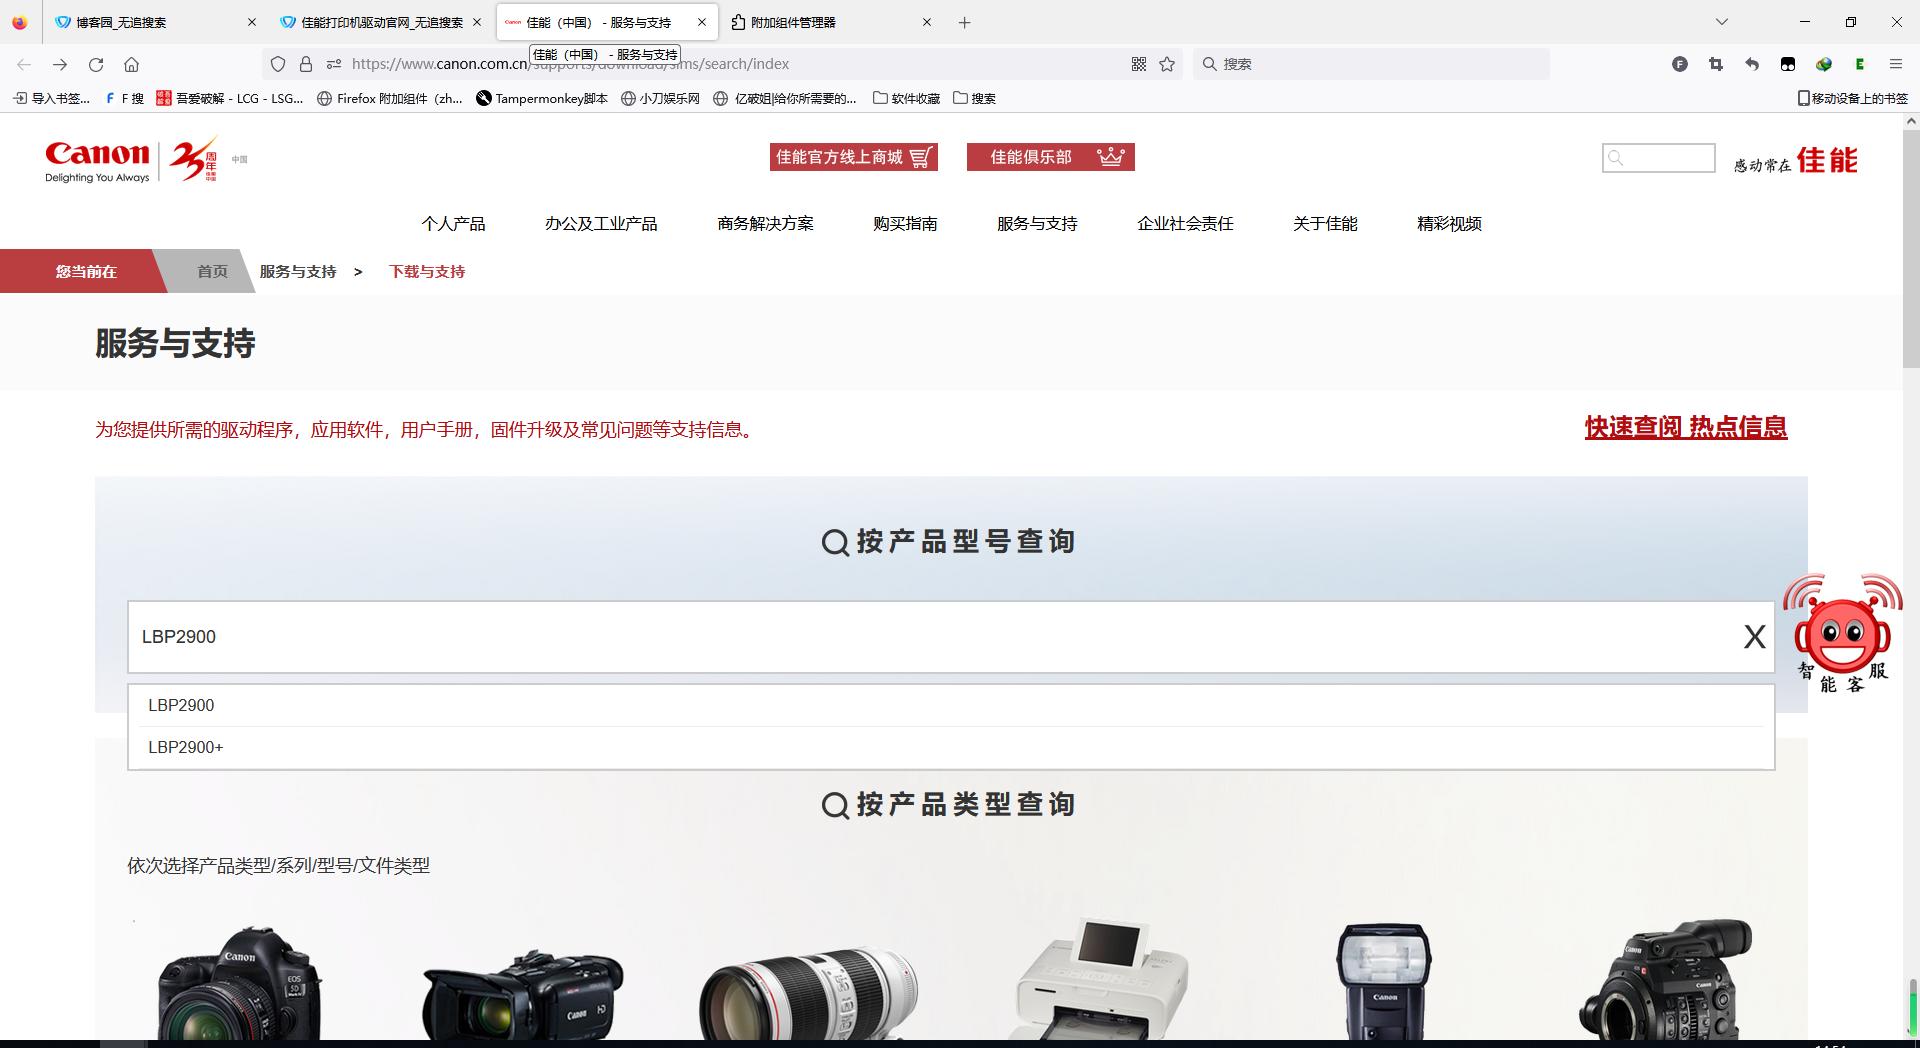Bookmark this page with the star icon
This screenshot has width=1920, height=1048.
[1167, 64]
